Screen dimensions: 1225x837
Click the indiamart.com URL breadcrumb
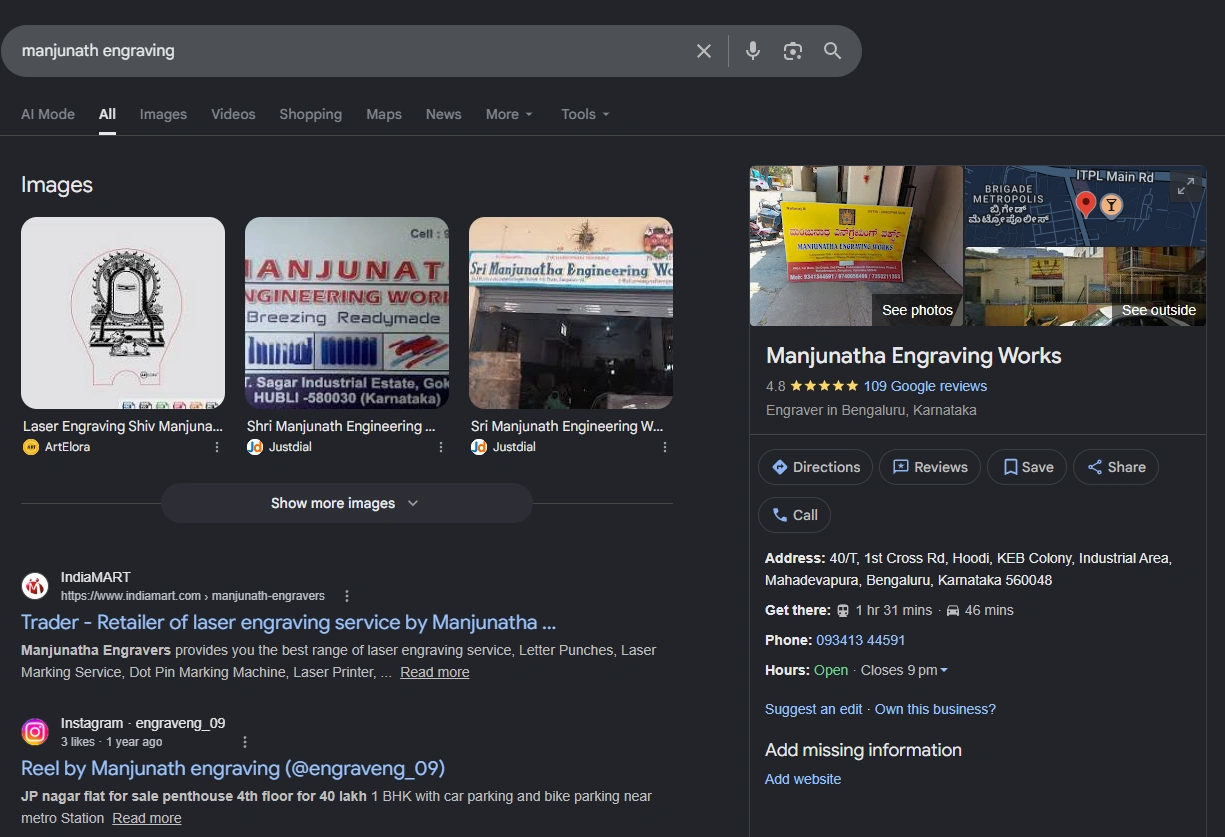click(193, 596)
